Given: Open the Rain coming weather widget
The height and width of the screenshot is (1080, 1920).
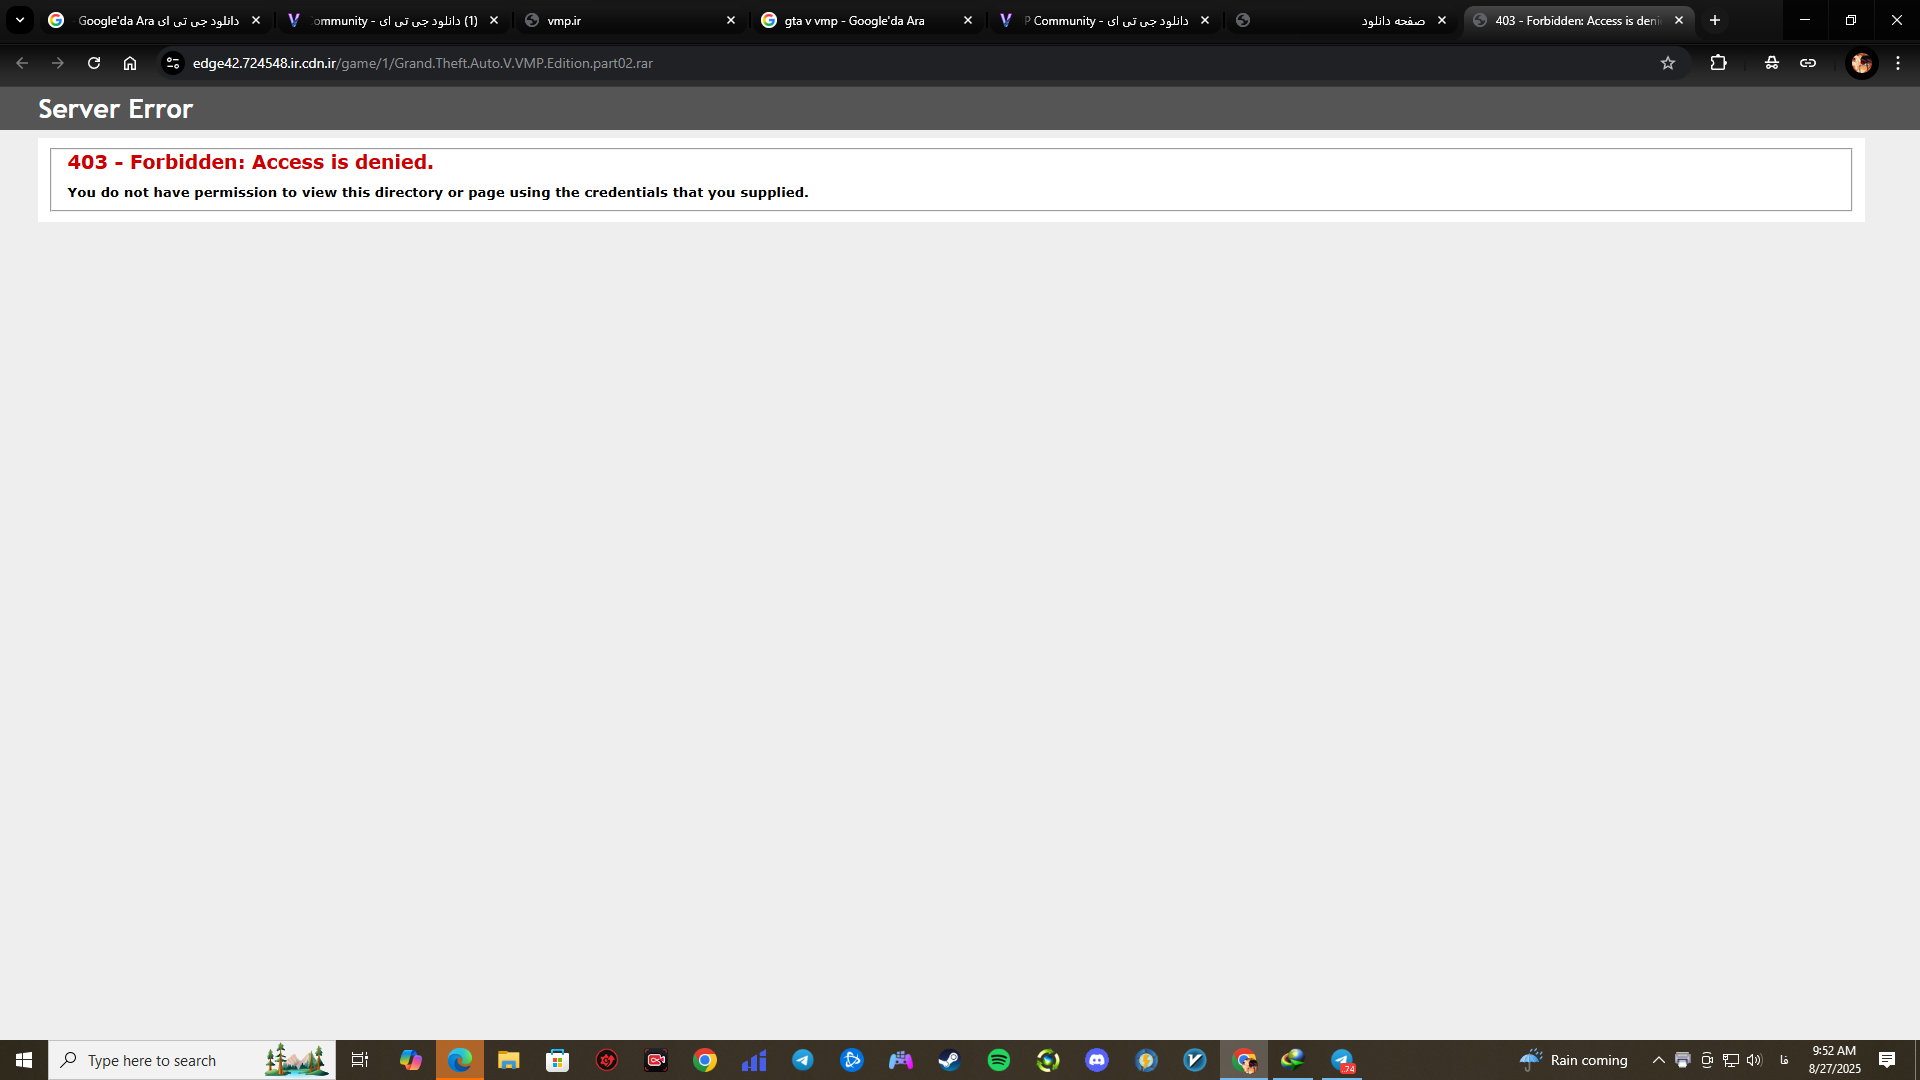Looking at the screenshot, I should tap(1574, 1060).
